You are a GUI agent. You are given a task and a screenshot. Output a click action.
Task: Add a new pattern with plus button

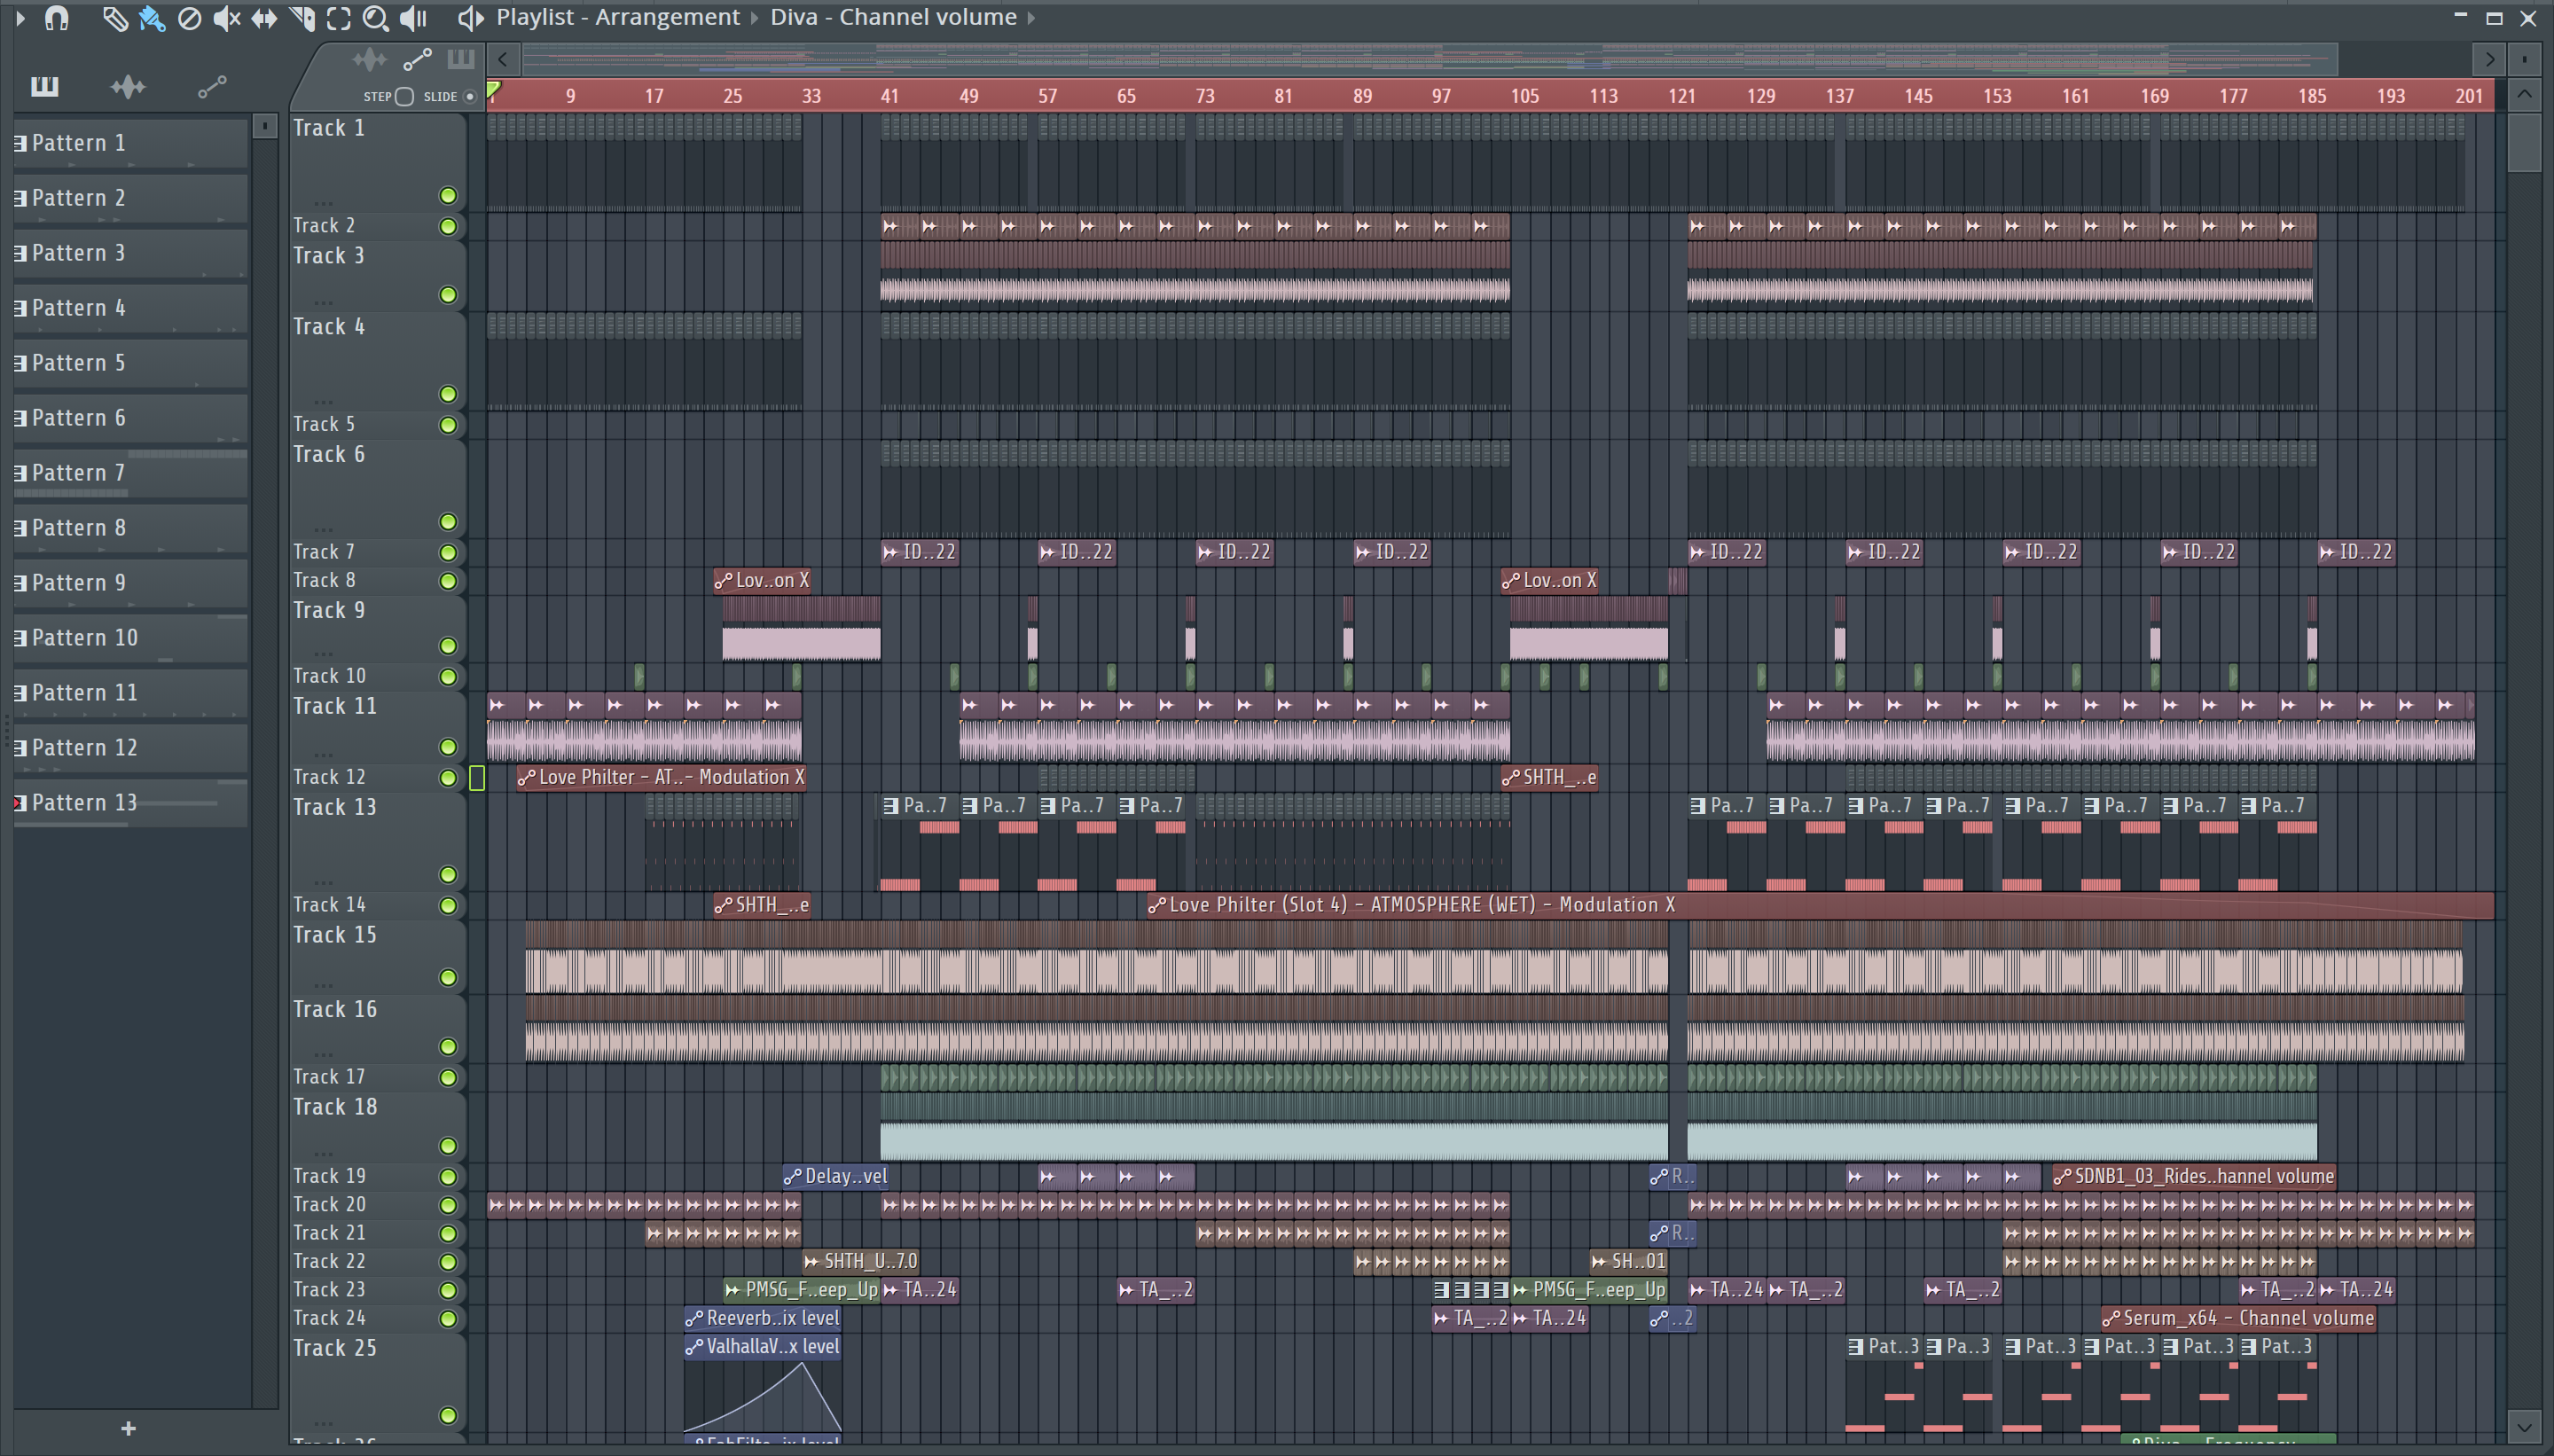(x=128, y=1428)
